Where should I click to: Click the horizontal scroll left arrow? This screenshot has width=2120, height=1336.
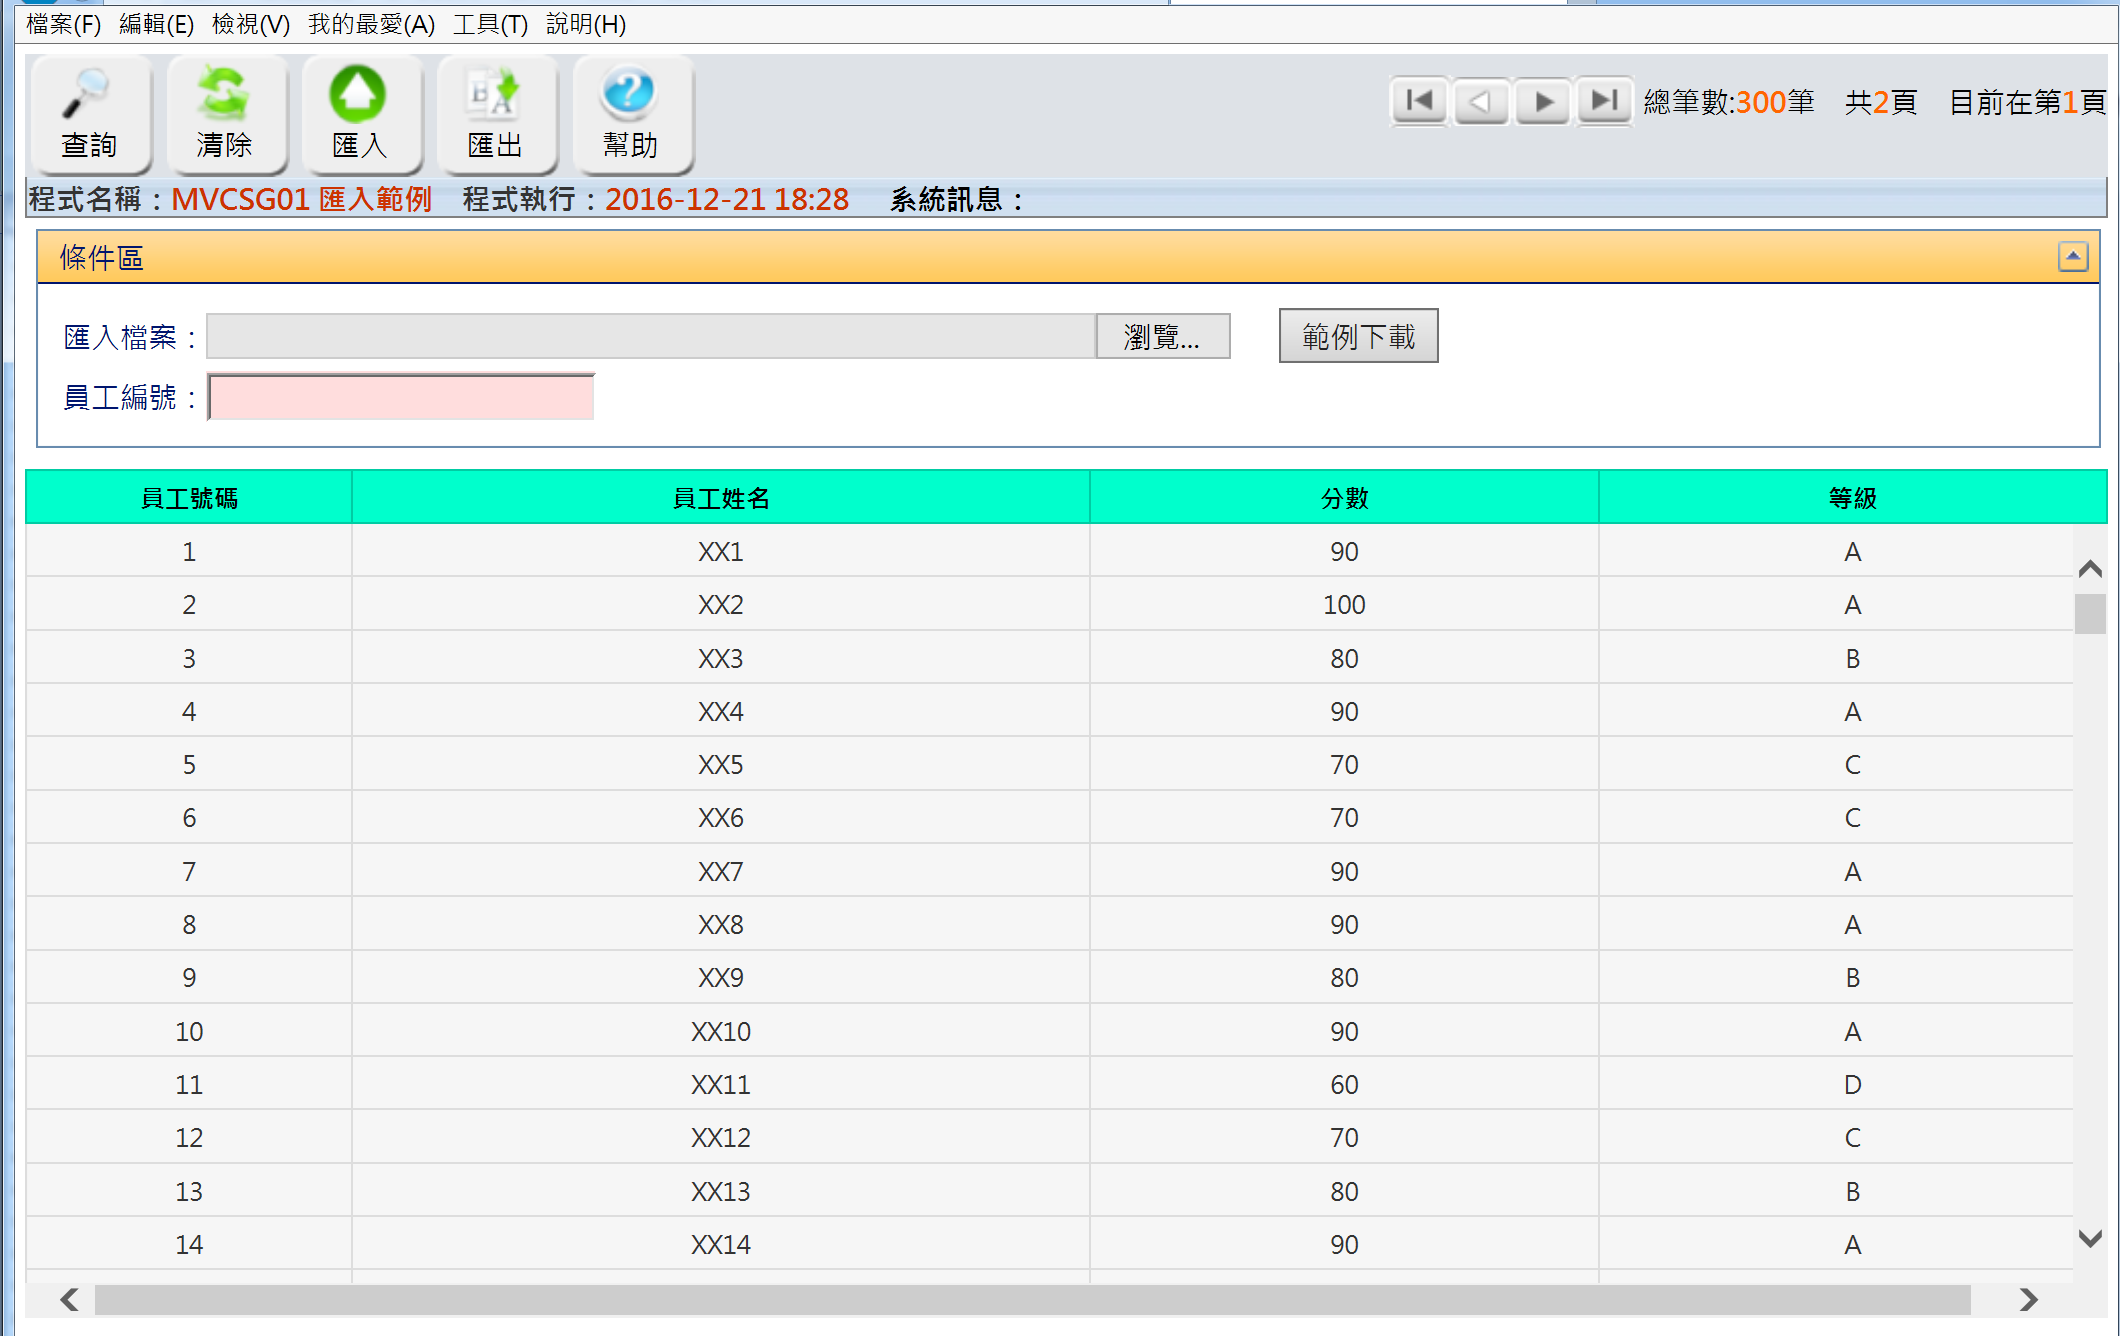click(69, 1299)
